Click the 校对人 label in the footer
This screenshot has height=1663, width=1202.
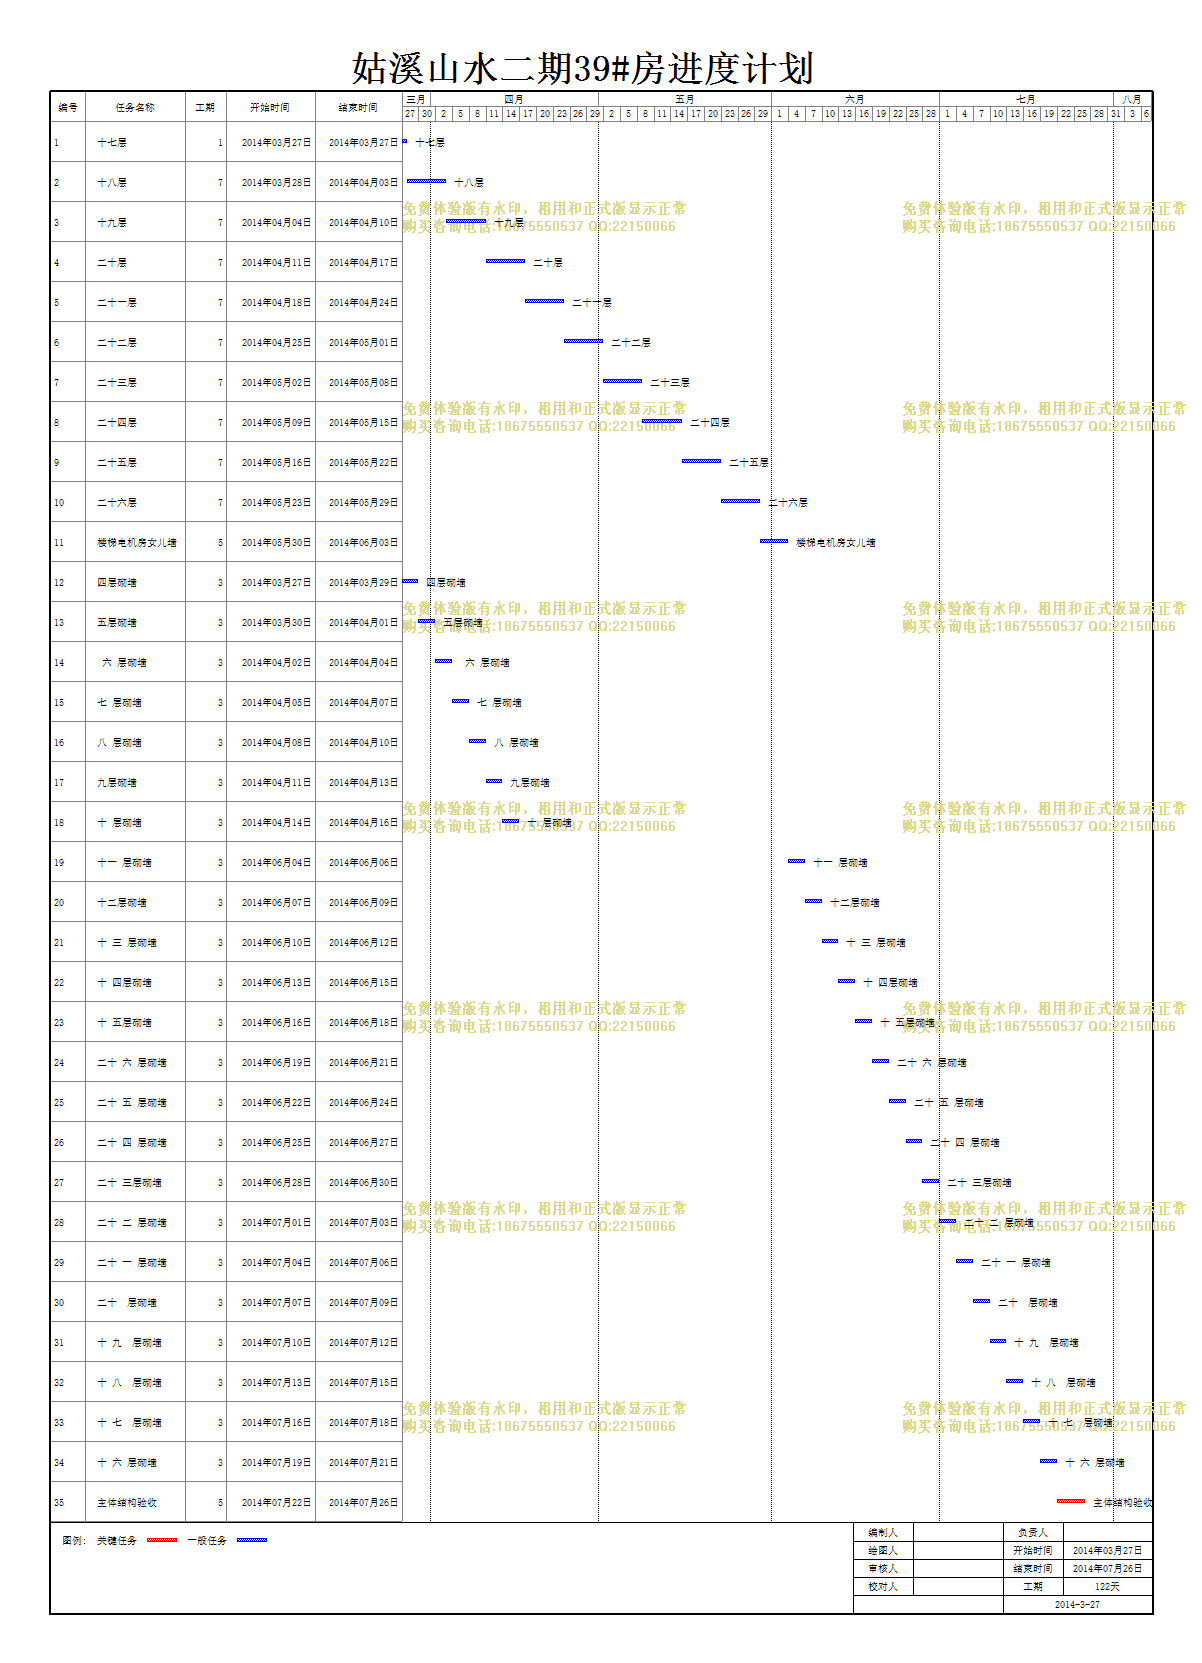tap(883, 1587)
